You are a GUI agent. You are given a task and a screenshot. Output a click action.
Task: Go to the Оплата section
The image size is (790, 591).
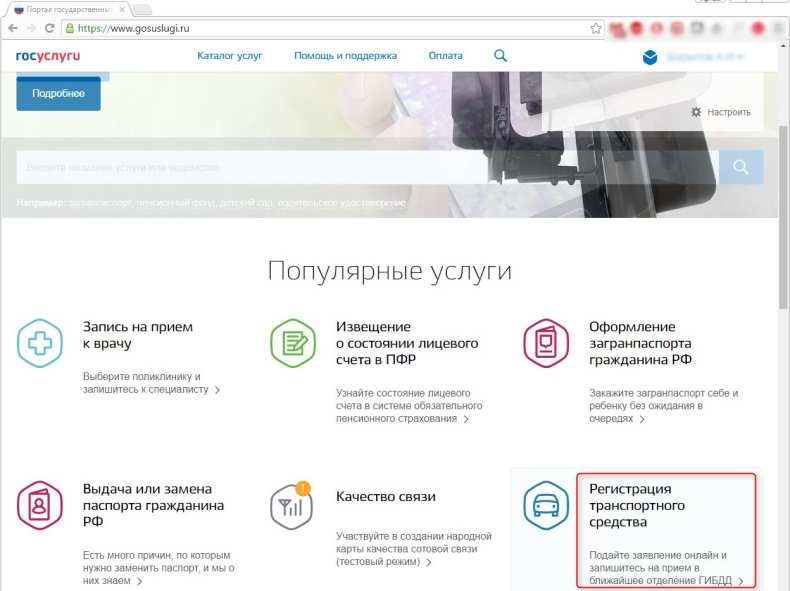(445, 56)
